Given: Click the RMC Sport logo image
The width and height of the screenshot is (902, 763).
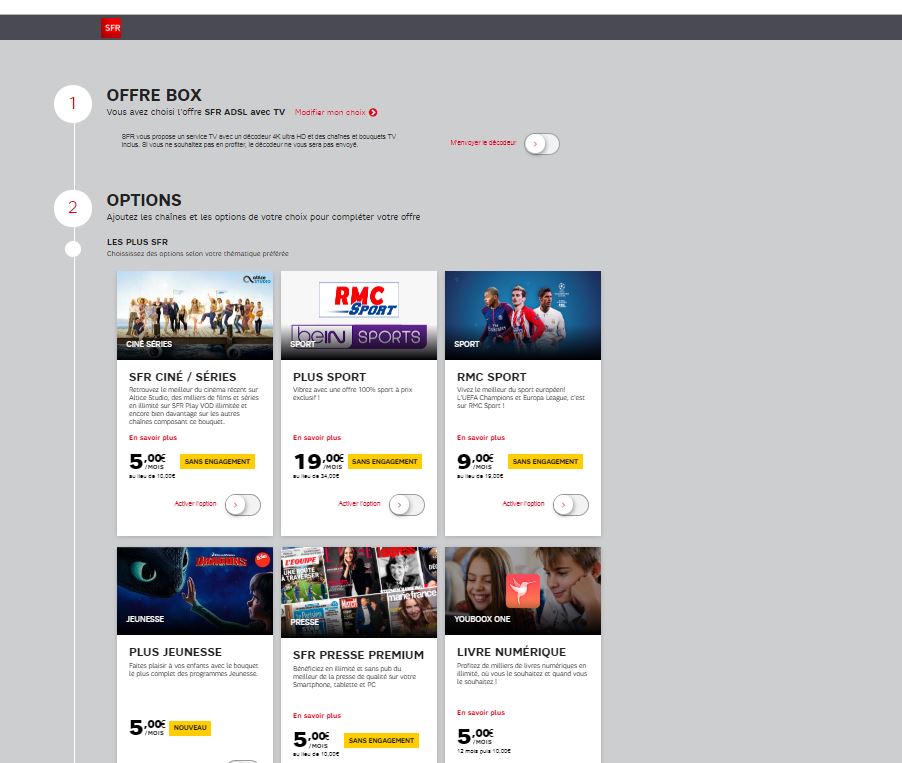Looking at the screenshot, I should tap(358, 300).
